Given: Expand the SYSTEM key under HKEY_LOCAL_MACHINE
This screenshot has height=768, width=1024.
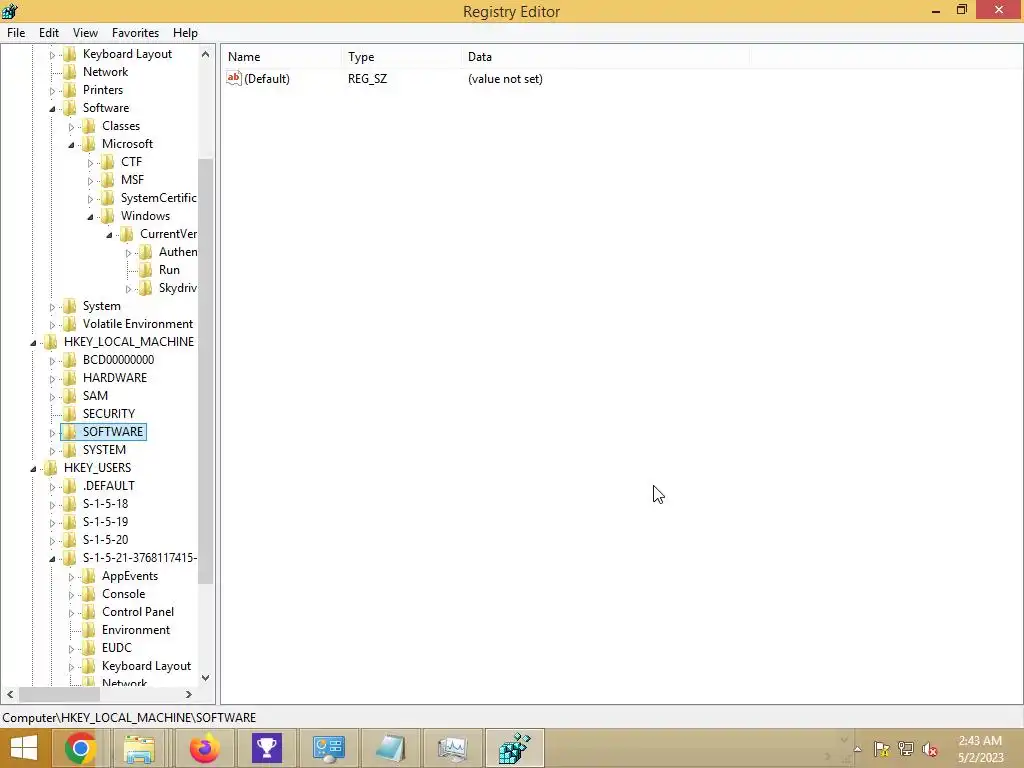Looking at the screenshot, I should pyautogui.click(x=52, y=451).
